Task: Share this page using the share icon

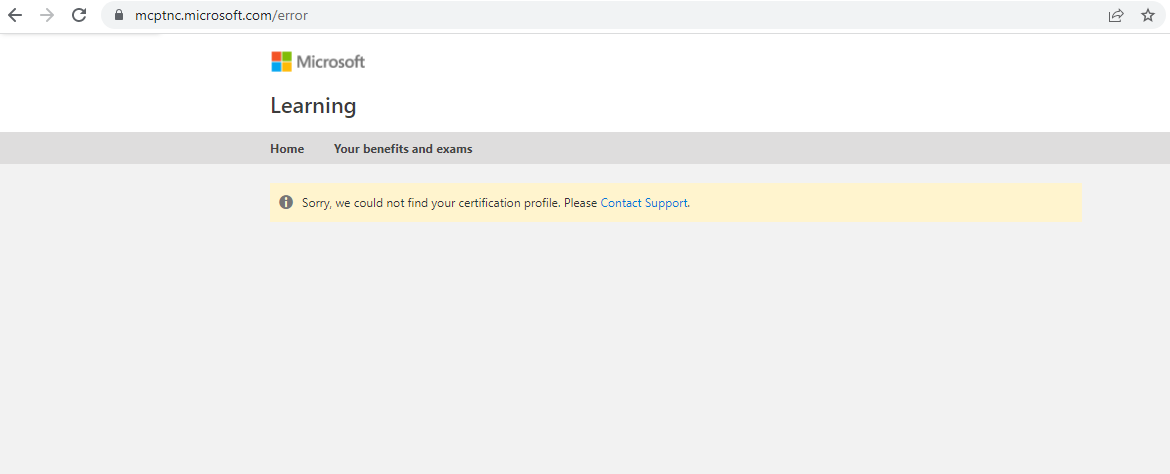Action: click(x=1116, y=15)
